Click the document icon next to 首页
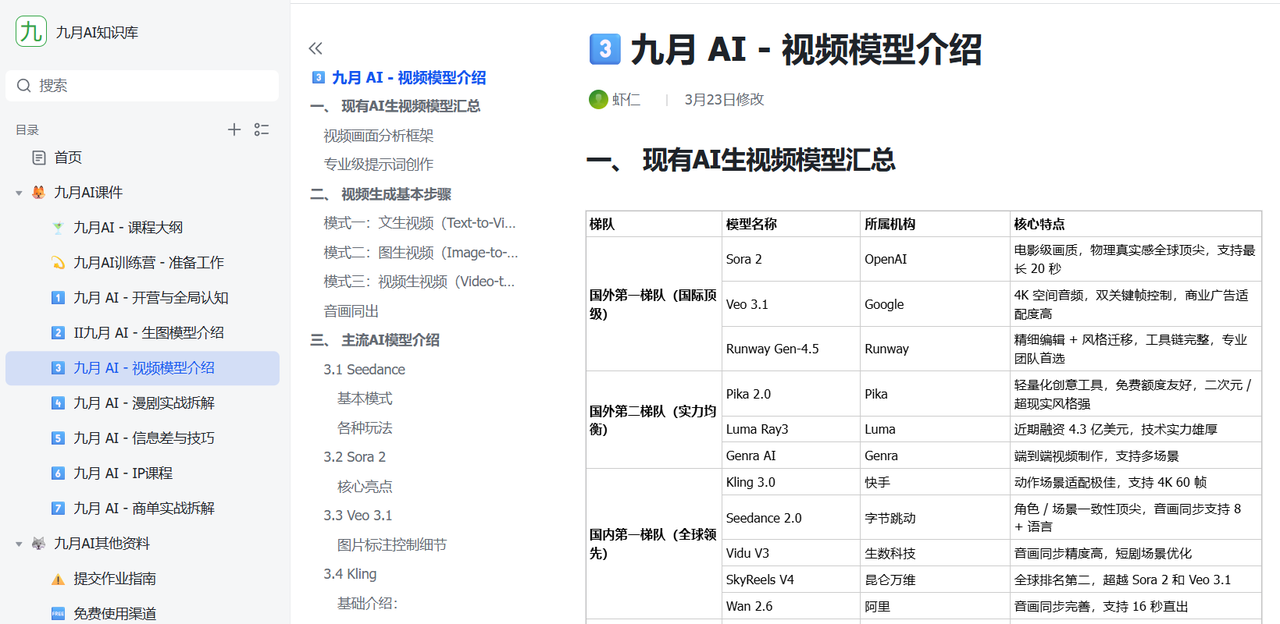 pyautogui.click(x=39, y=157)
